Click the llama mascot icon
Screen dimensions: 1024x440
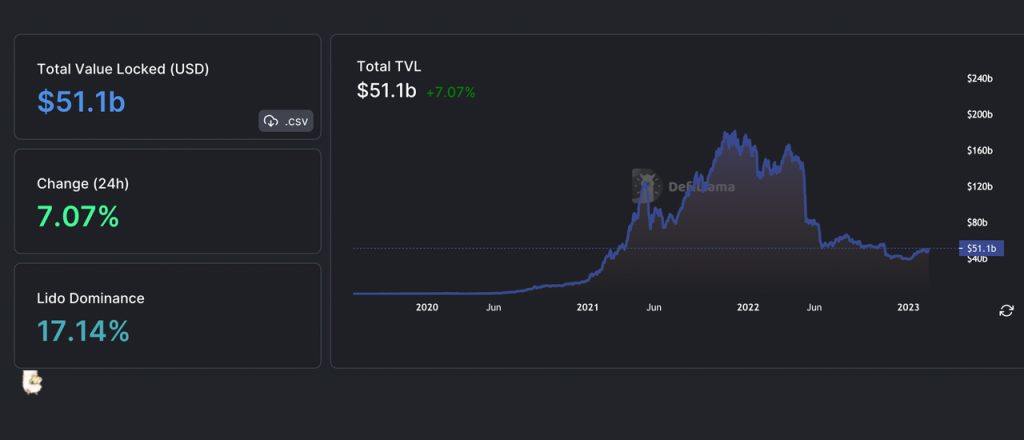coord(32,383)
